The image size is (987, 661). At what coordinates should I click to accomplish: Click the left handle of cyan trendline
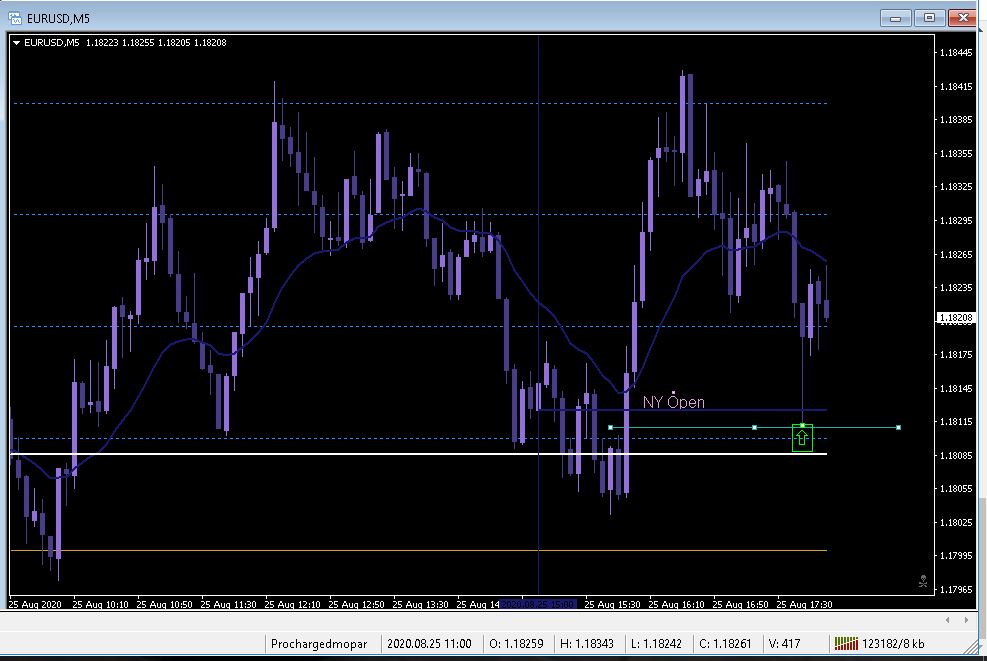coord(610,427)
